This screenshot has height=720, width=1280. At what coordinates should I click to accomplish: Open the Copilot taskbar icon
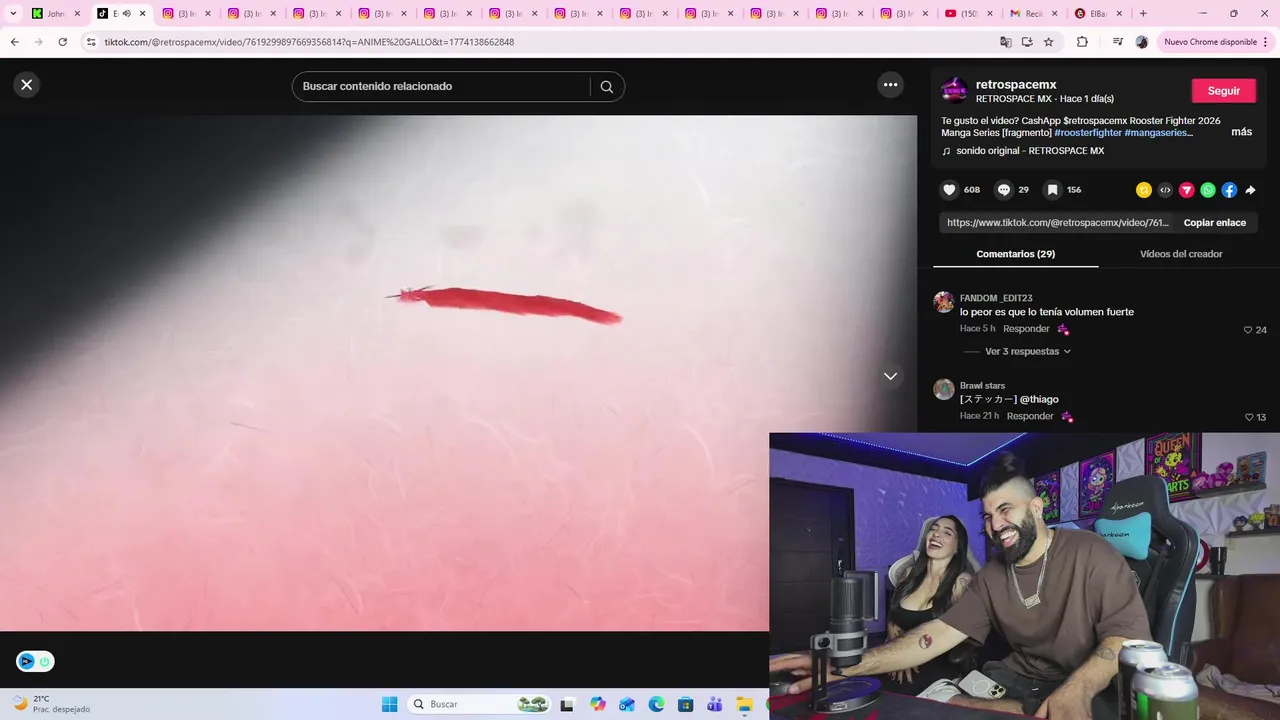[598, 704]
